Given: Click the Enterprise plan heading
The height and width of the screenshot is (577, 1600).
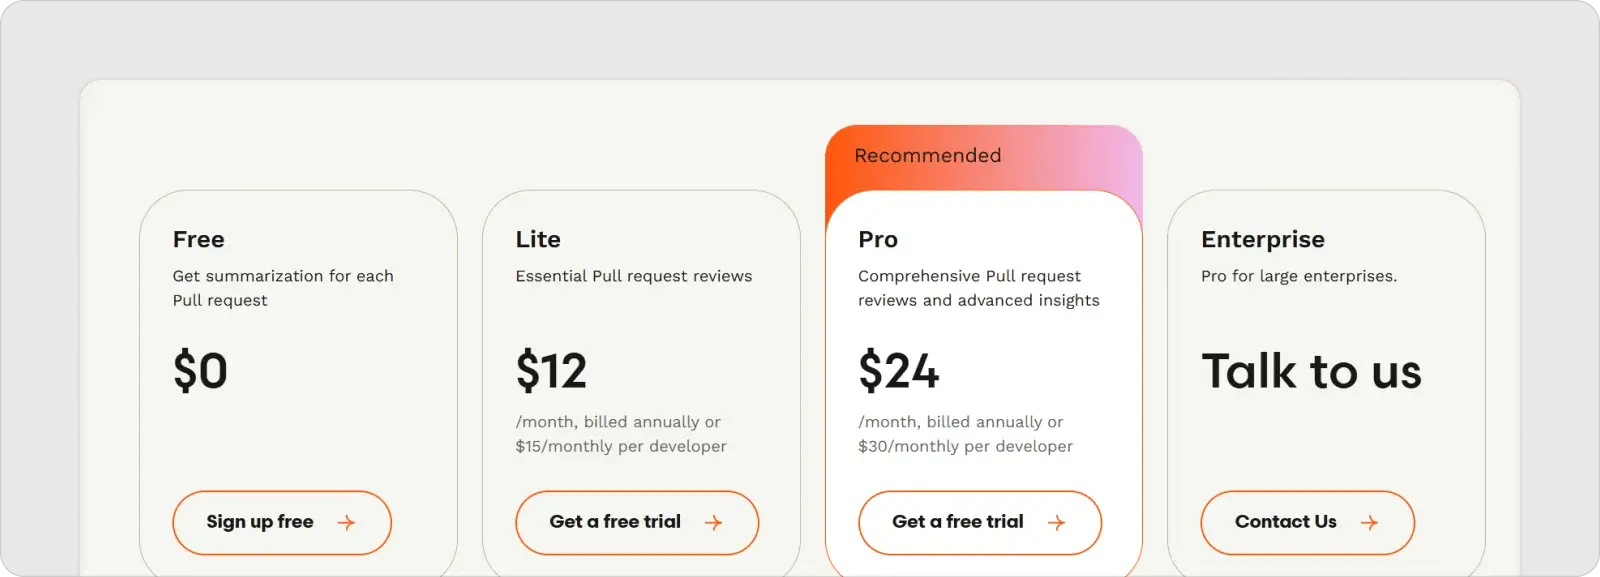Looking at the screenshot, I should click(x=1263, y=239).
